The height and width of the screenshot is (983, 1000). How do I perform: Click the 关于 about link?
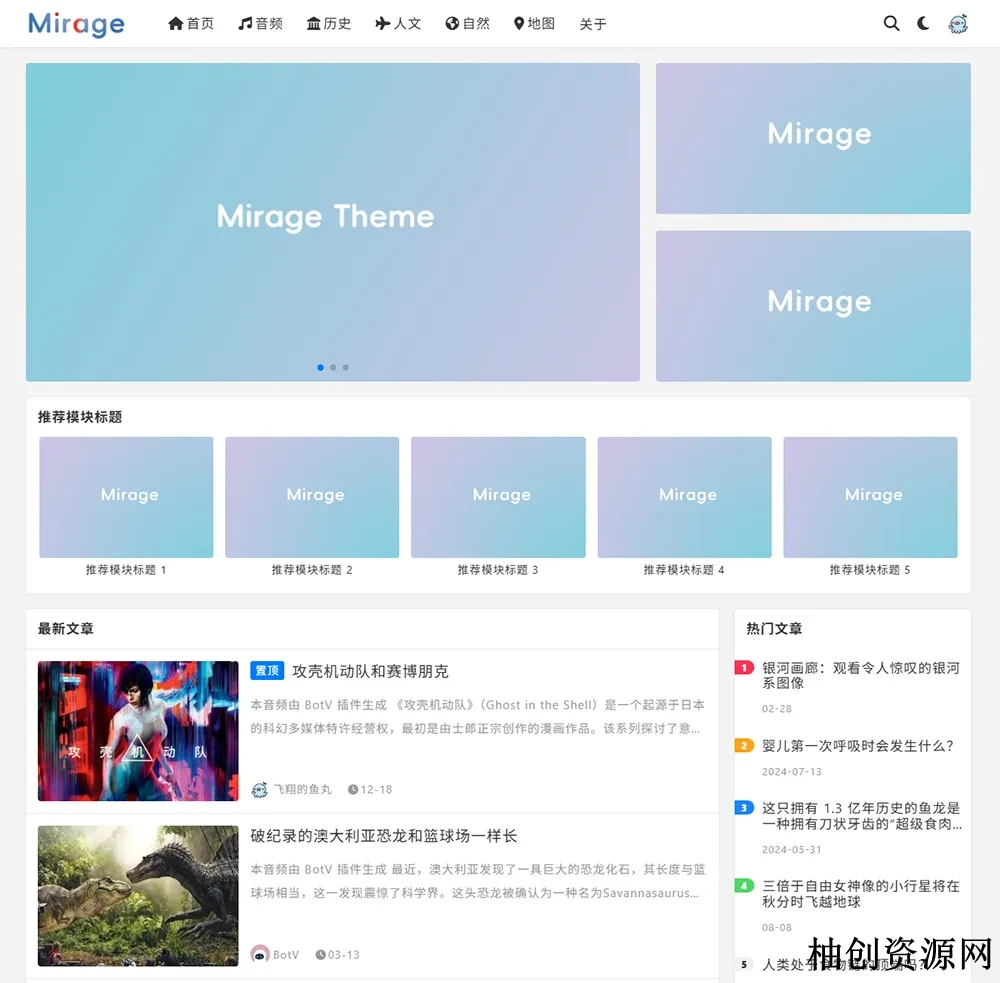pyautogui.click(x=593, y=24)
